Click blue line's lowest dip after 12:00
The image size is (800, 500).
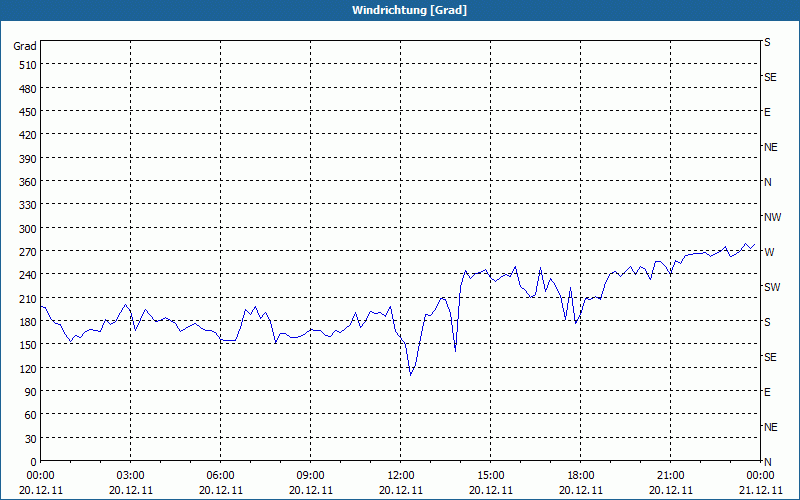click(x=411, y=375)
